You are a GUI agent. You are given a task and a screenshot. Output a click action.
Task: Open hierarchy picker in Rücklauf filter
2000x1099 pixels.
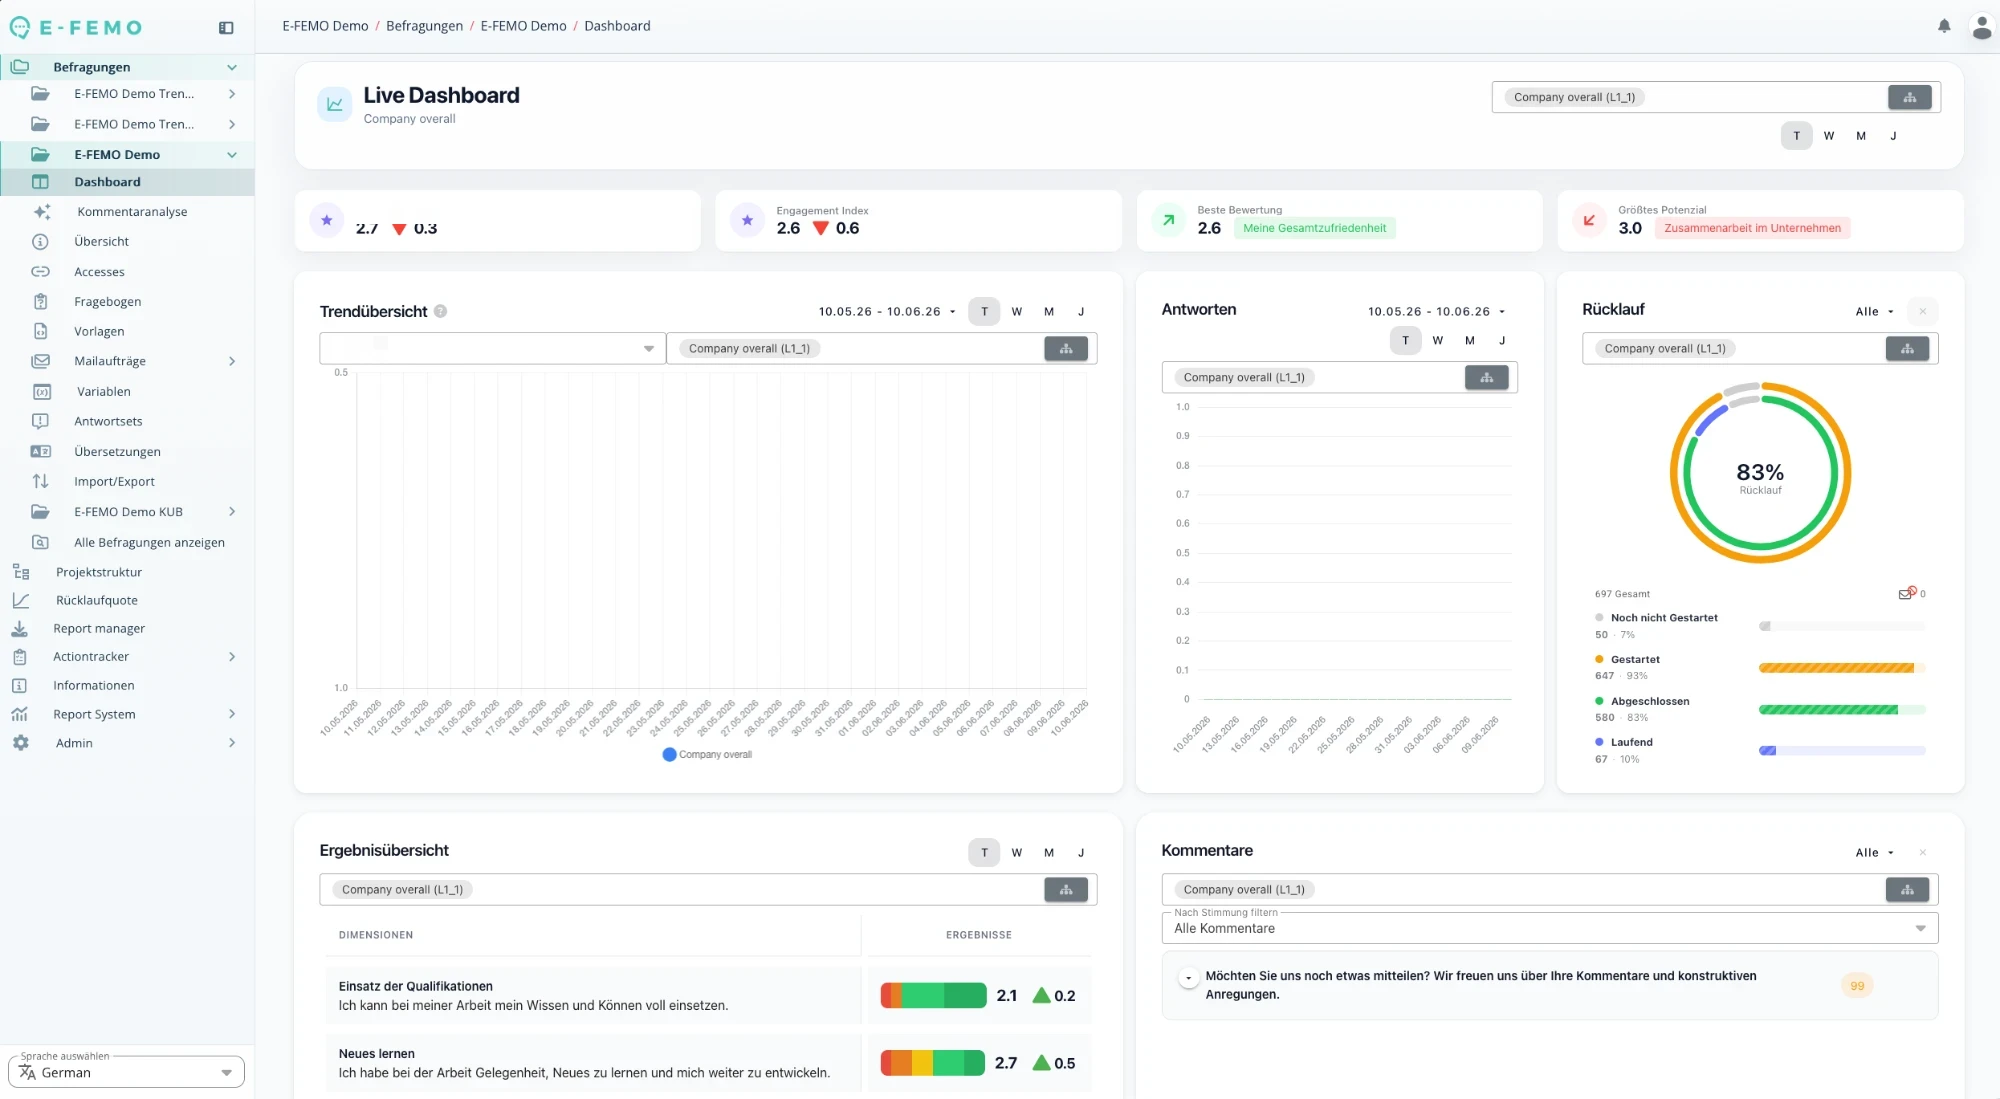click(1907, 348)
